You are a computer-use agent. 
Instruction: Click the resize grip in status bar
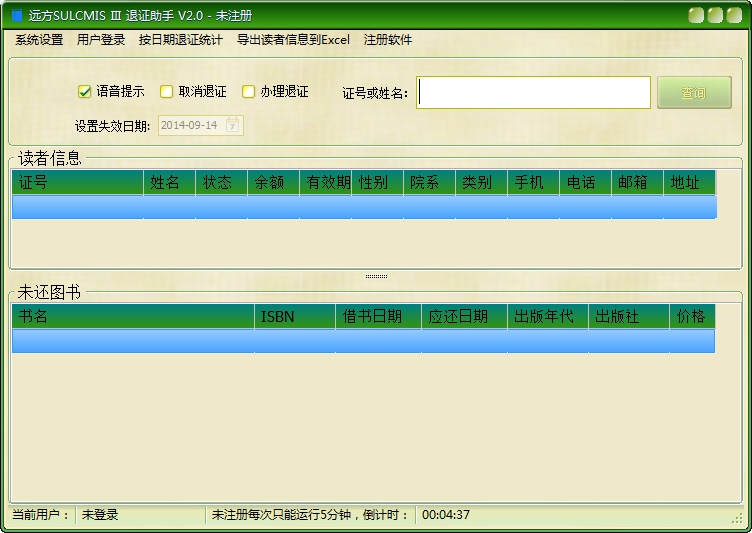[738, 518]
